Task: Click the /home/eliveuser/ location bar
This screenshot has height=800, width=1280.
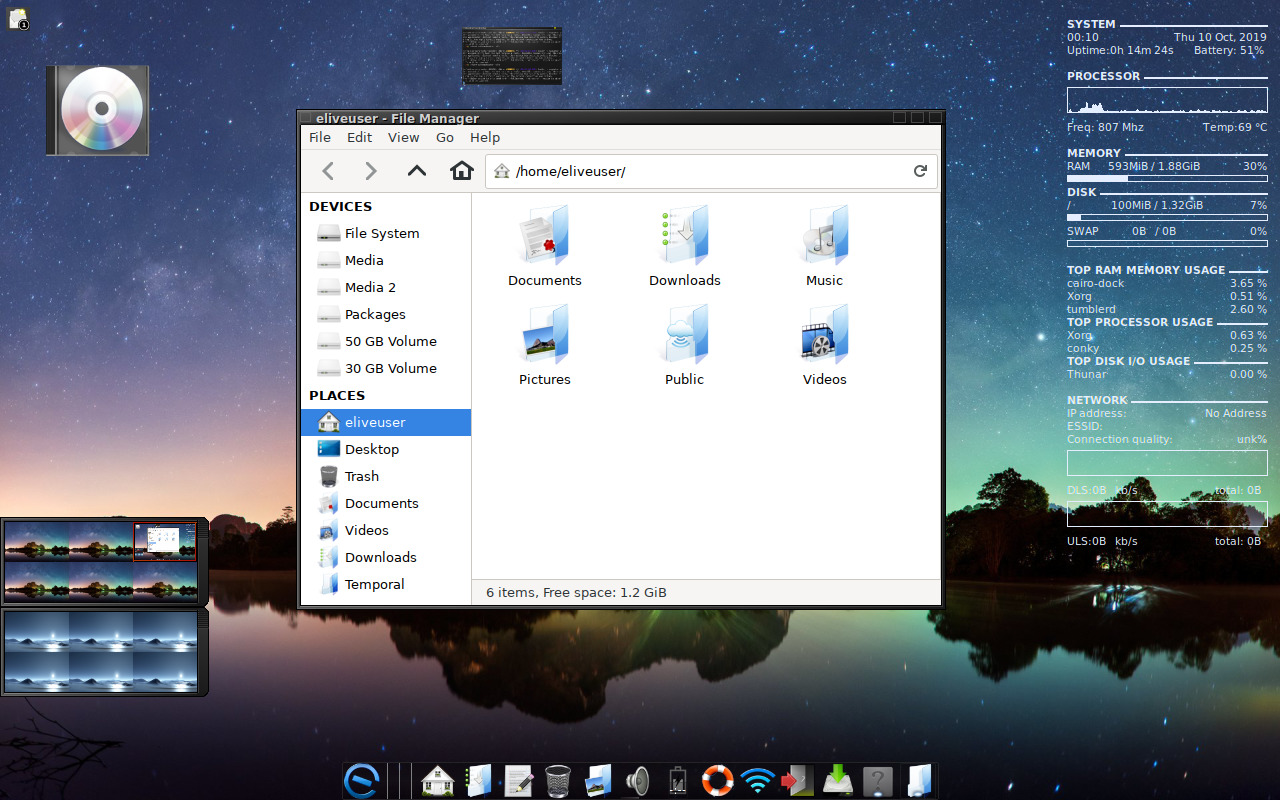Action: click(711, 171)
